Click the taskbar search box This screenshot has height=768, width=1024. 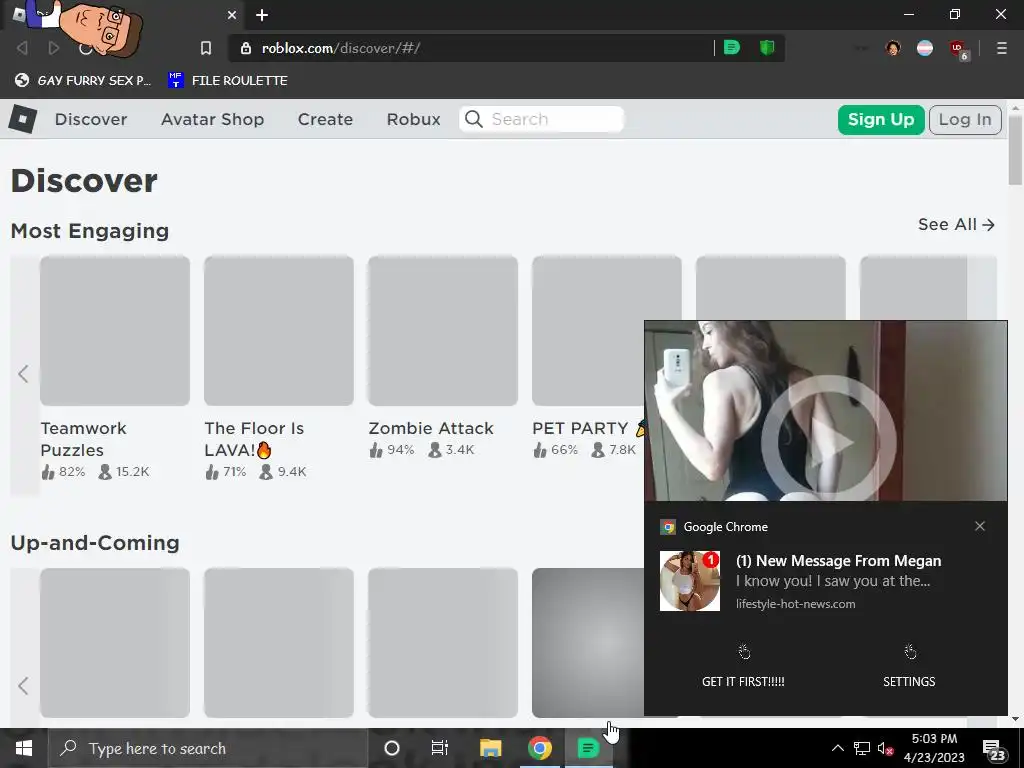(208, 748)
